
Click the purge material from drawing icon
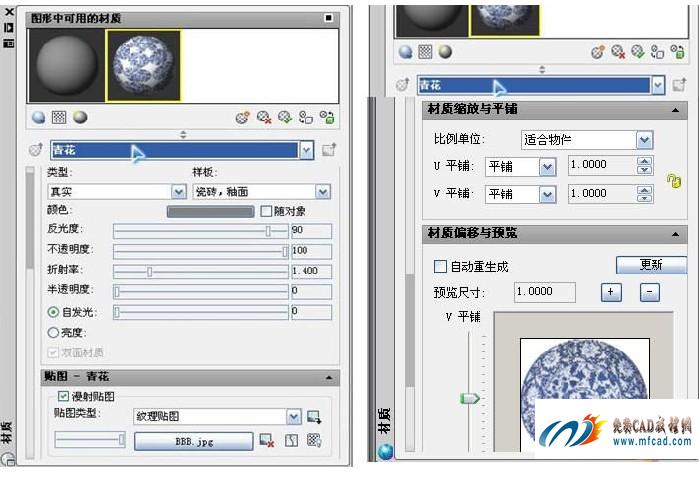(x=264, y=117)
